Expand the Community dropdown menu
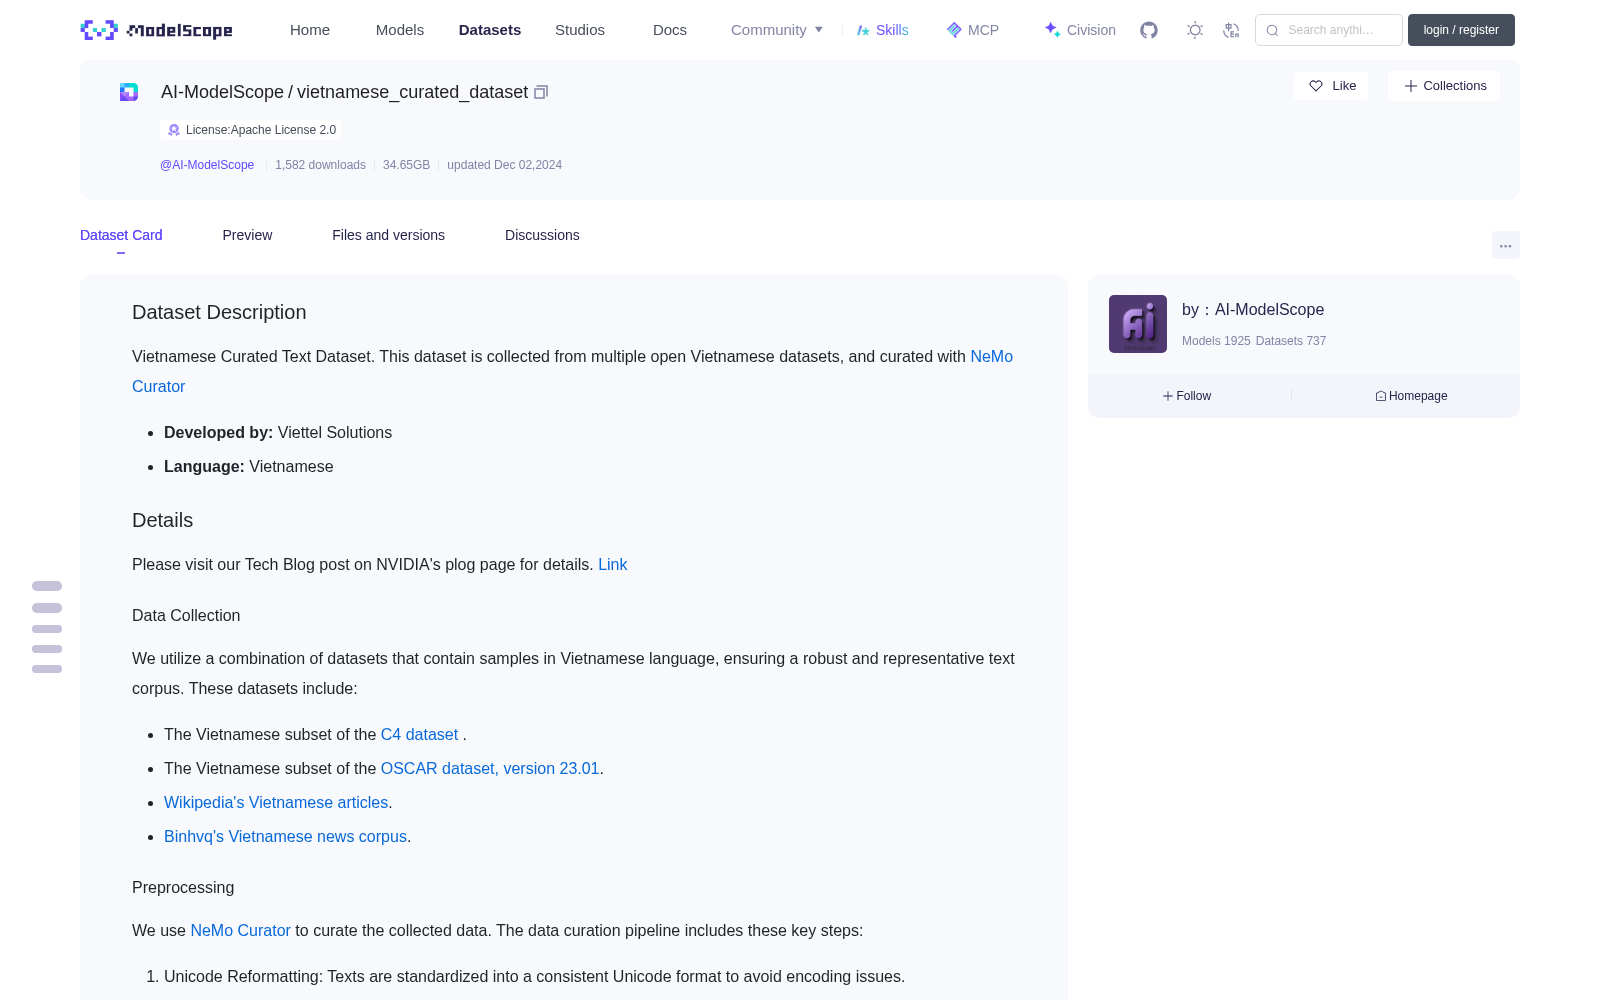Screen dimensions: 1600x1000 pyautogui.click(x=777, y=30)
